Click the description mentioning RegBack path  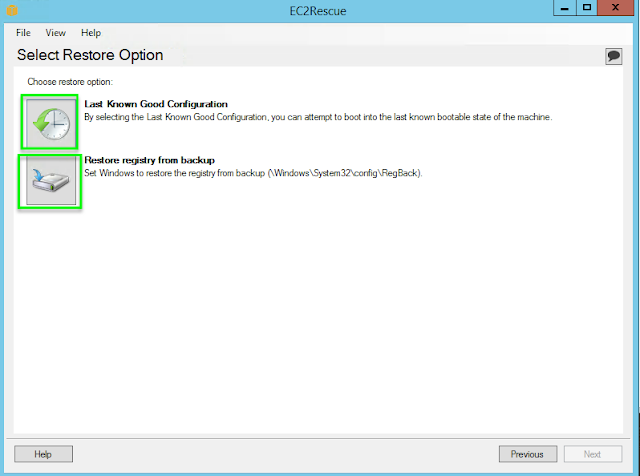tap(253, 173)
